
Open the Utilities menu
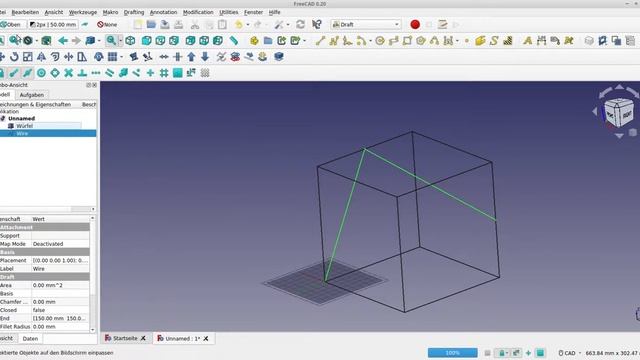229,12
